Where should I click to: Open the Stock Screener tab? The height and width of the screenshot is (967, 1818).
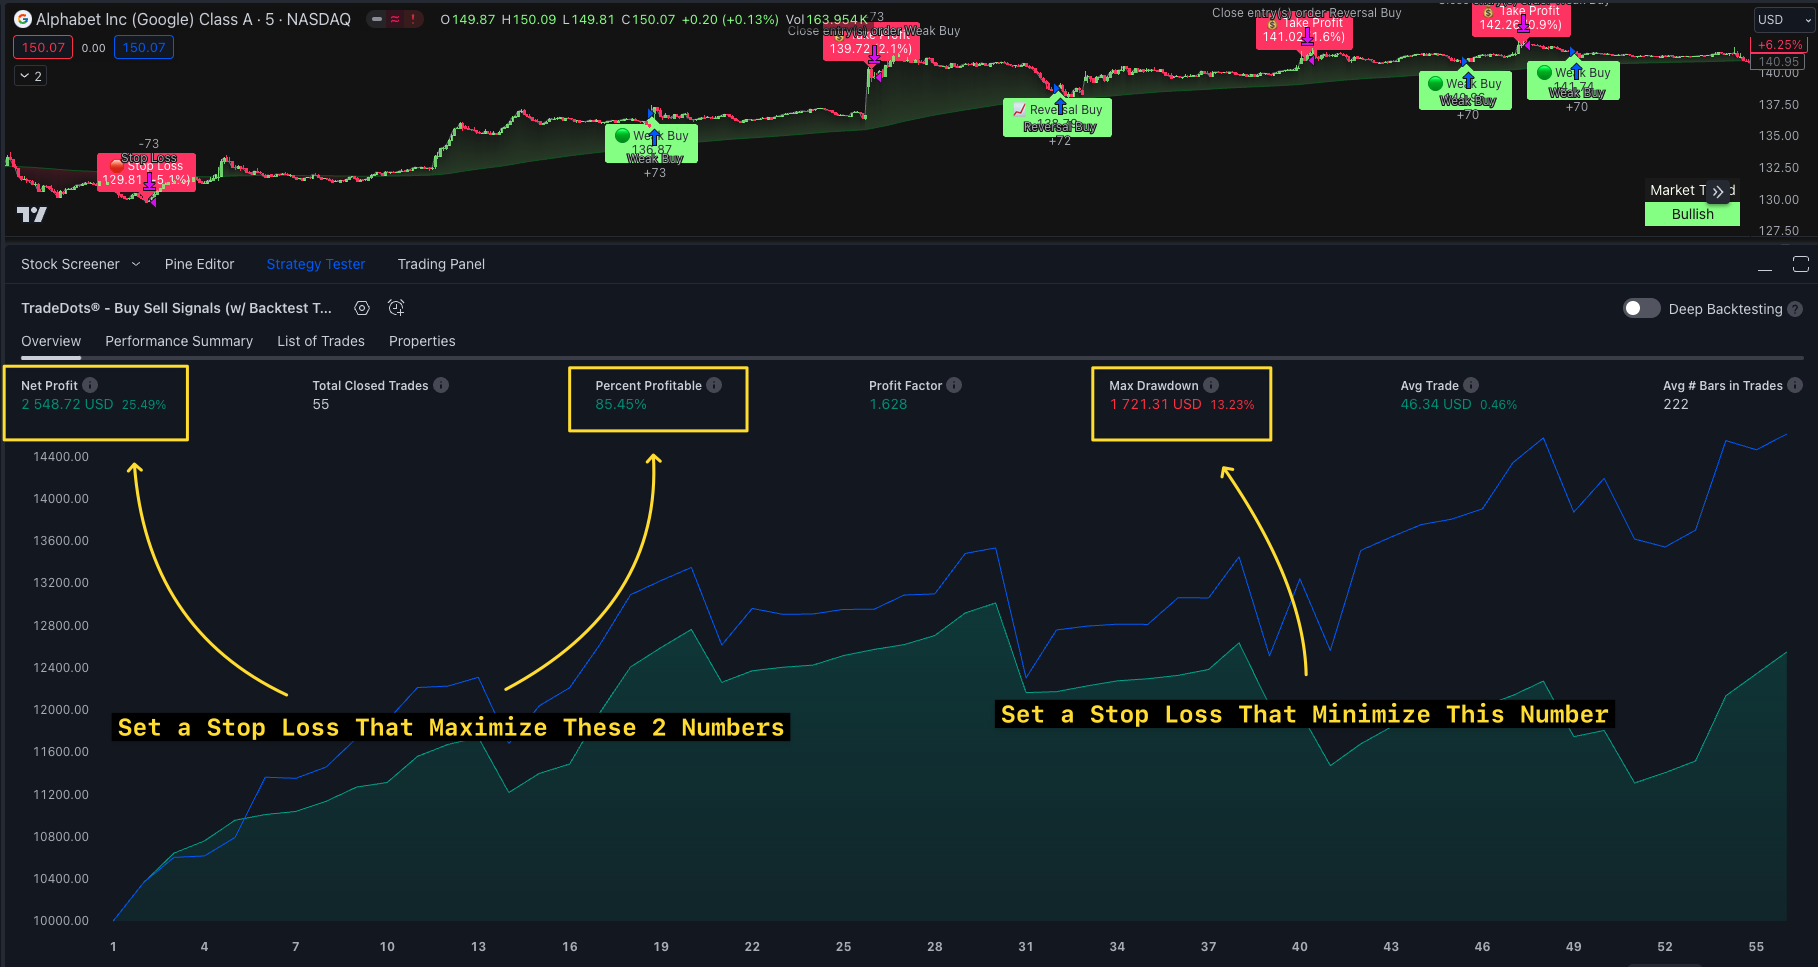(70, 264)
